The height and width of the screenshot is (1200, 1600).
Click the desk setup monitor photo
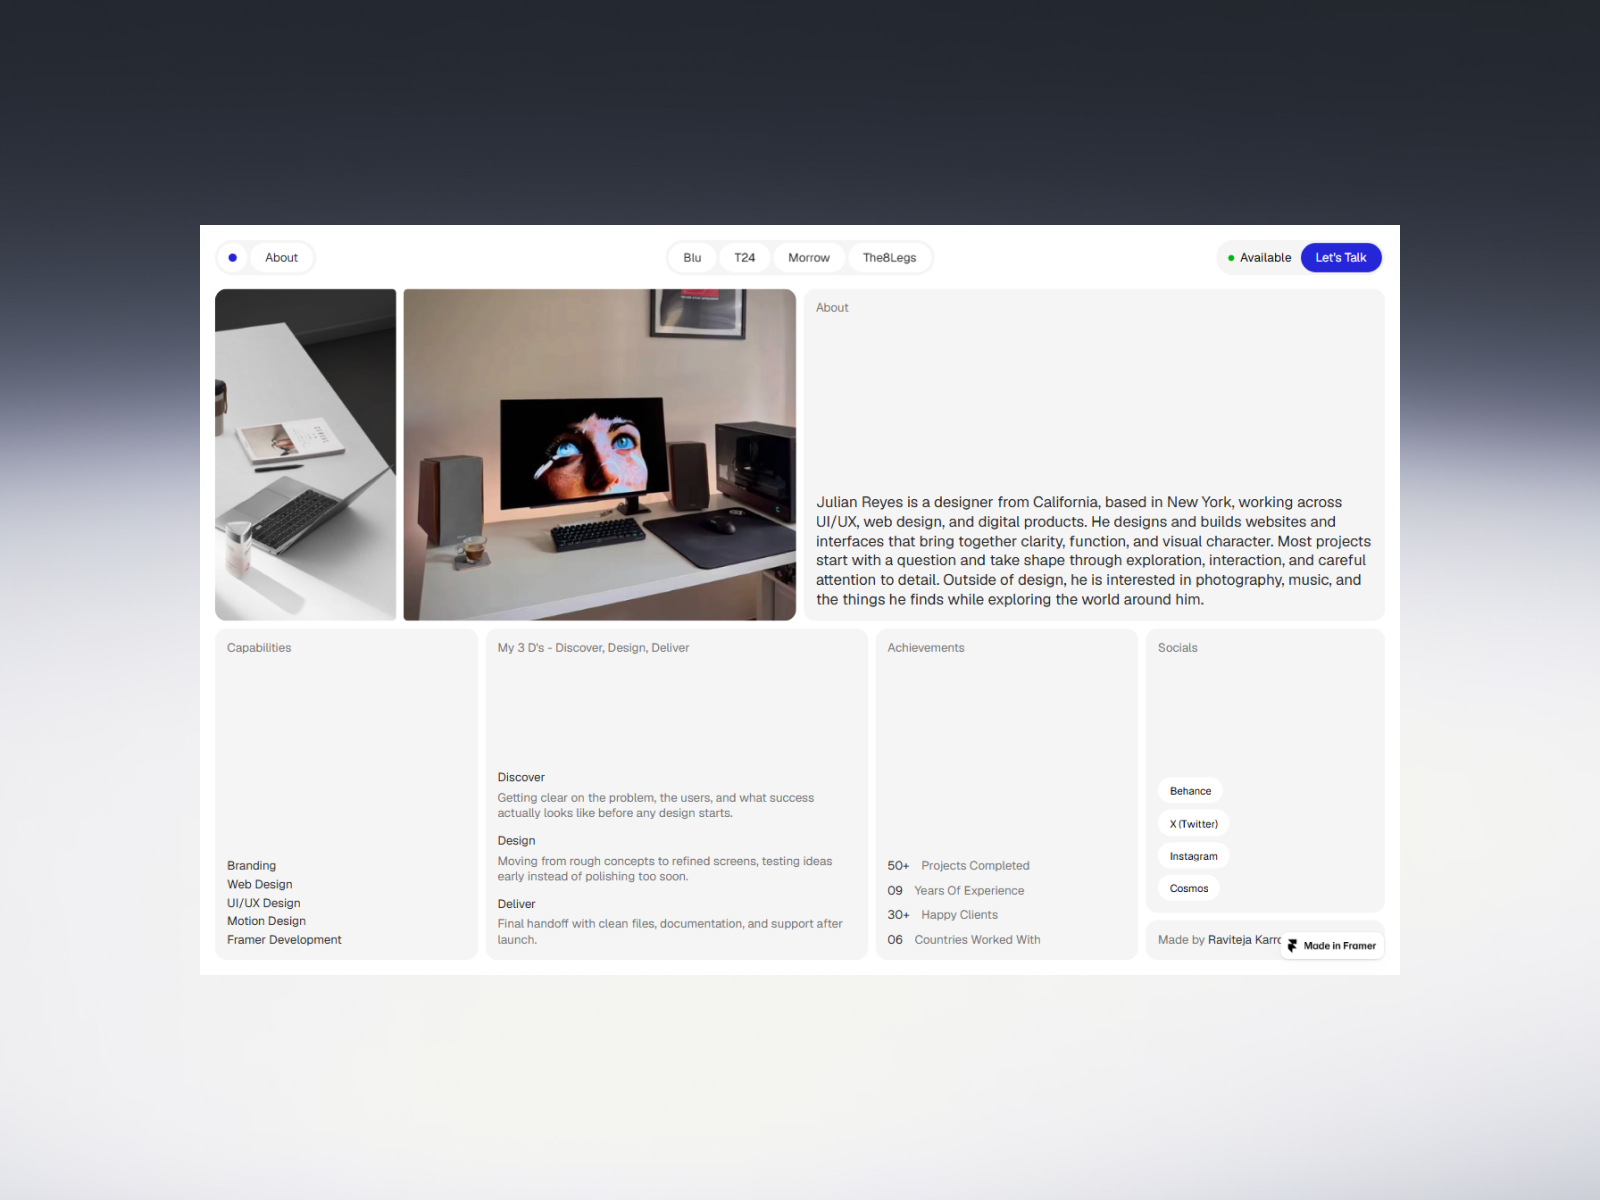coord(599,455)
